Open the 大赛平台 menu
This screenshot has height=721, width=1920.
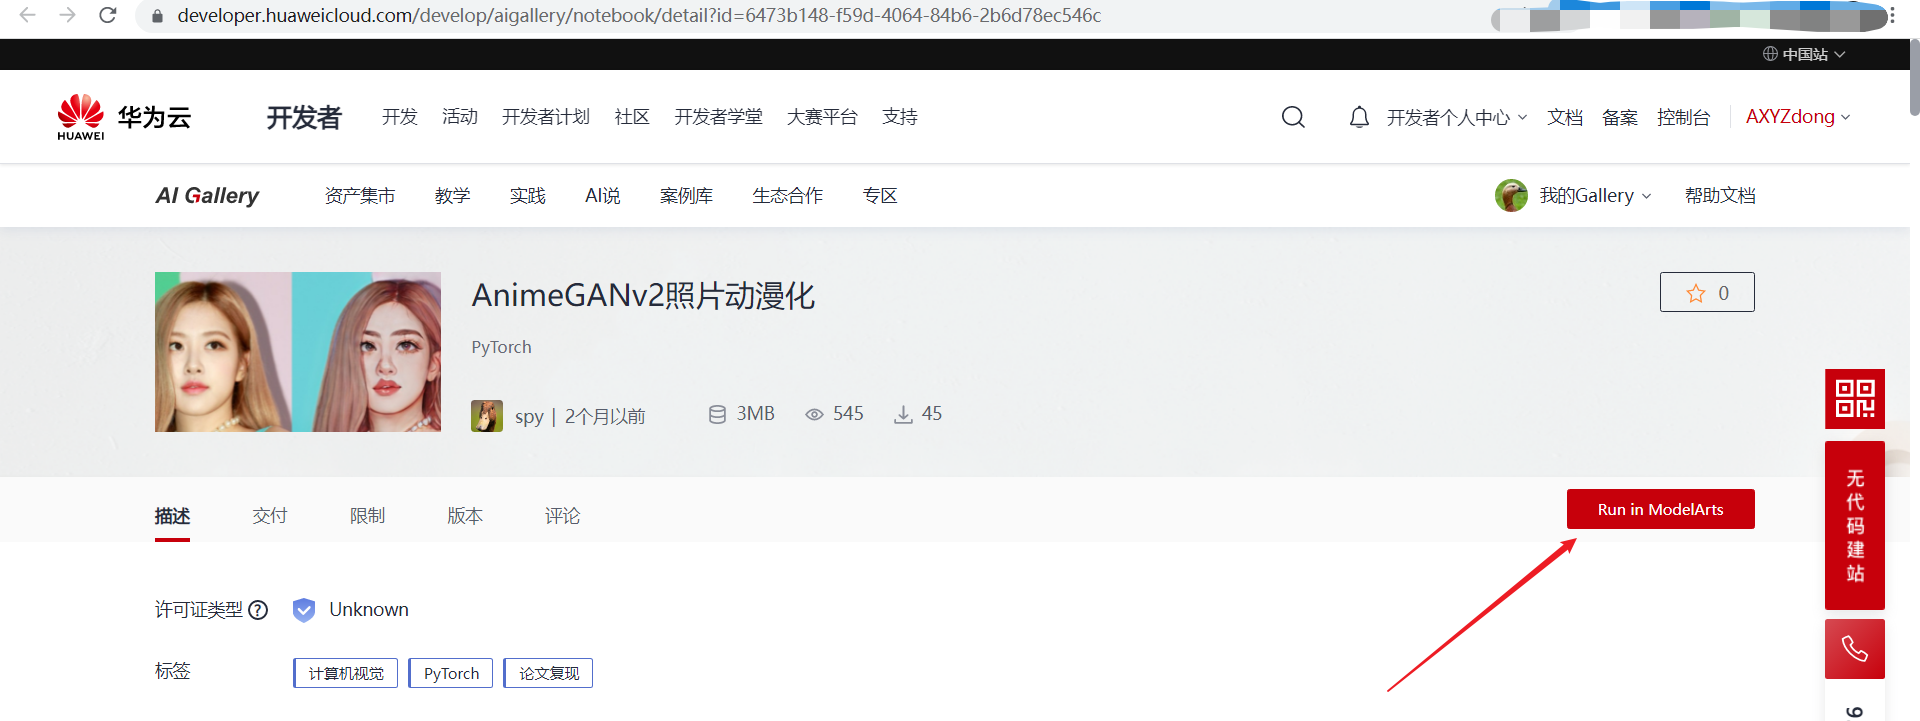coord(822,117)
